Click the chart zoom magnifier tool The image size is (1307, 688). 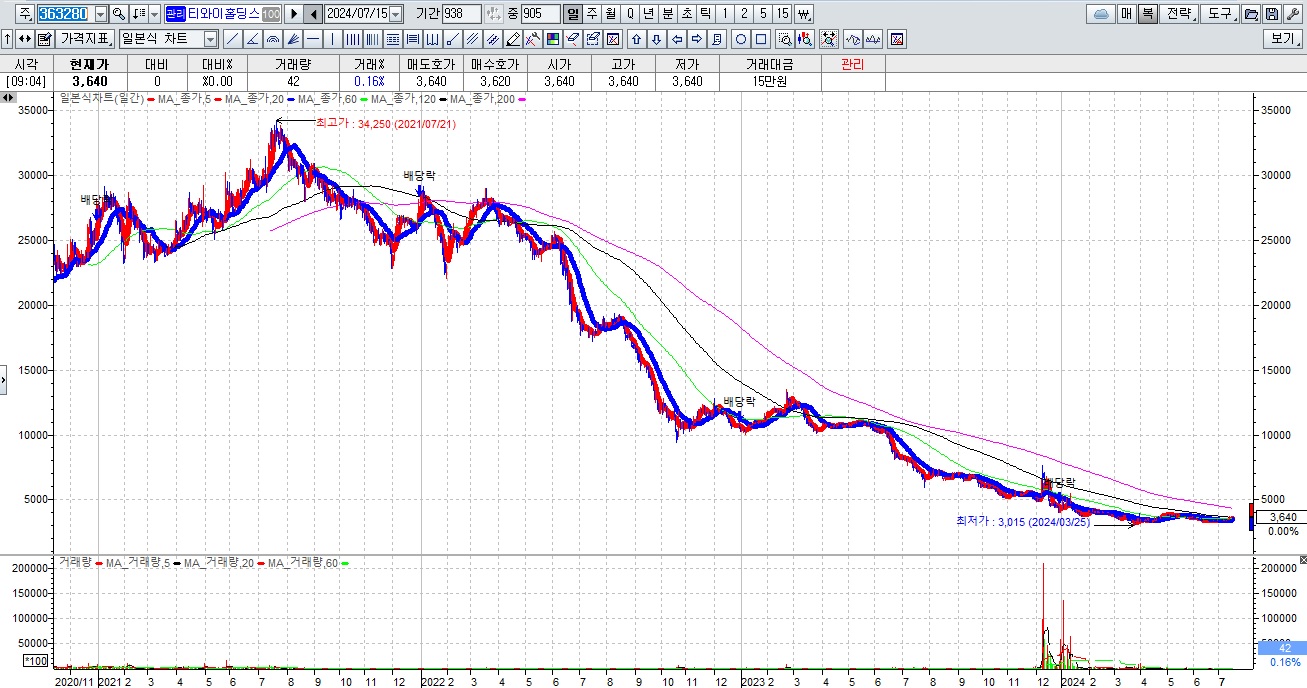tap(785, 39)
